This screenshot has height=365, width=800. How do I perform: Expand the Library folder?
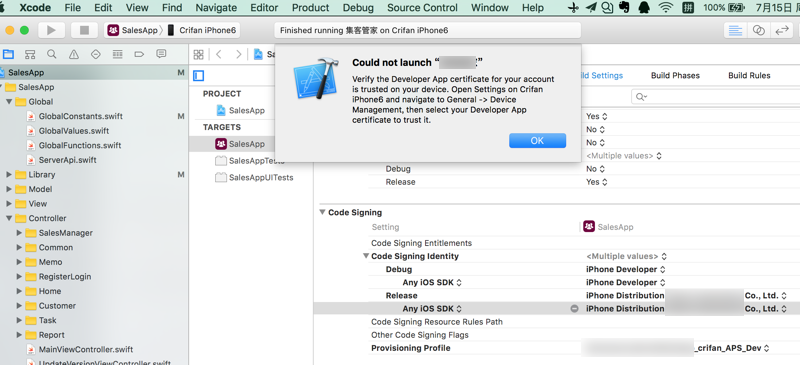[x=9, y=175]
